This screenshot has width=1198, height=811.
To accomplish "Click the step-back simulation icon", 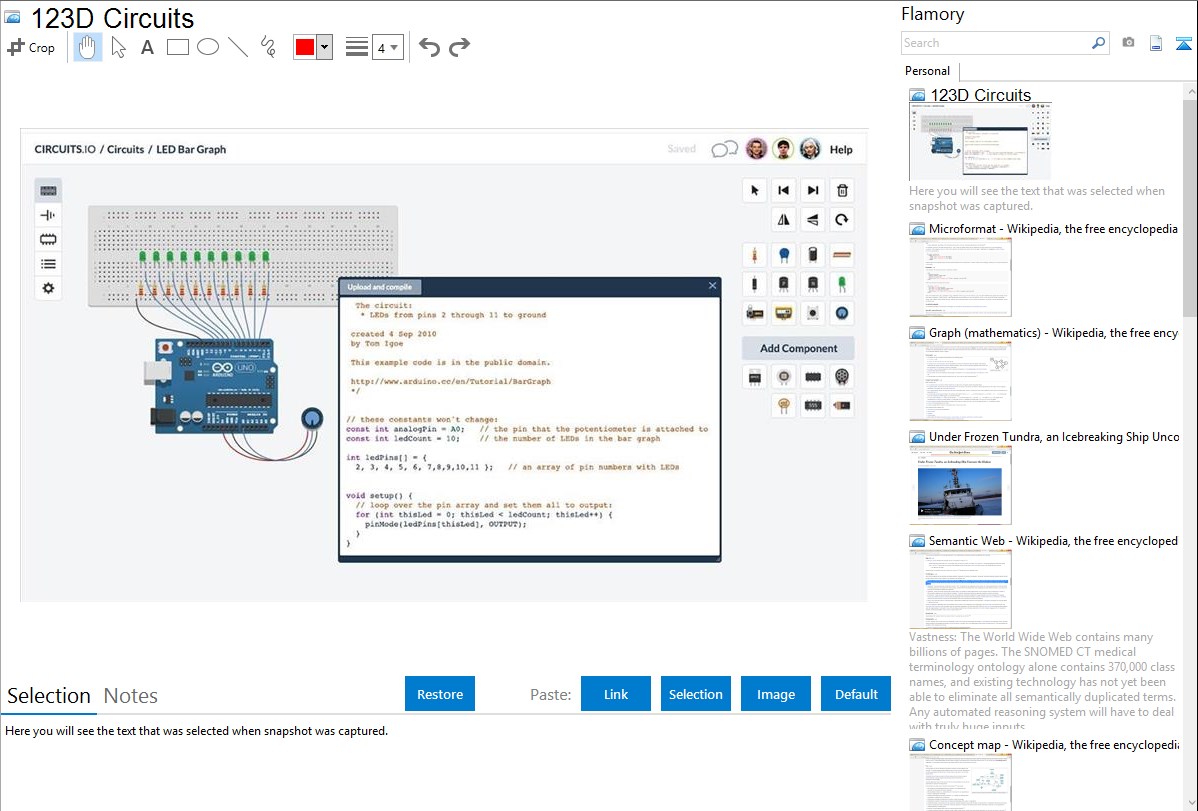I will (784, 190).
